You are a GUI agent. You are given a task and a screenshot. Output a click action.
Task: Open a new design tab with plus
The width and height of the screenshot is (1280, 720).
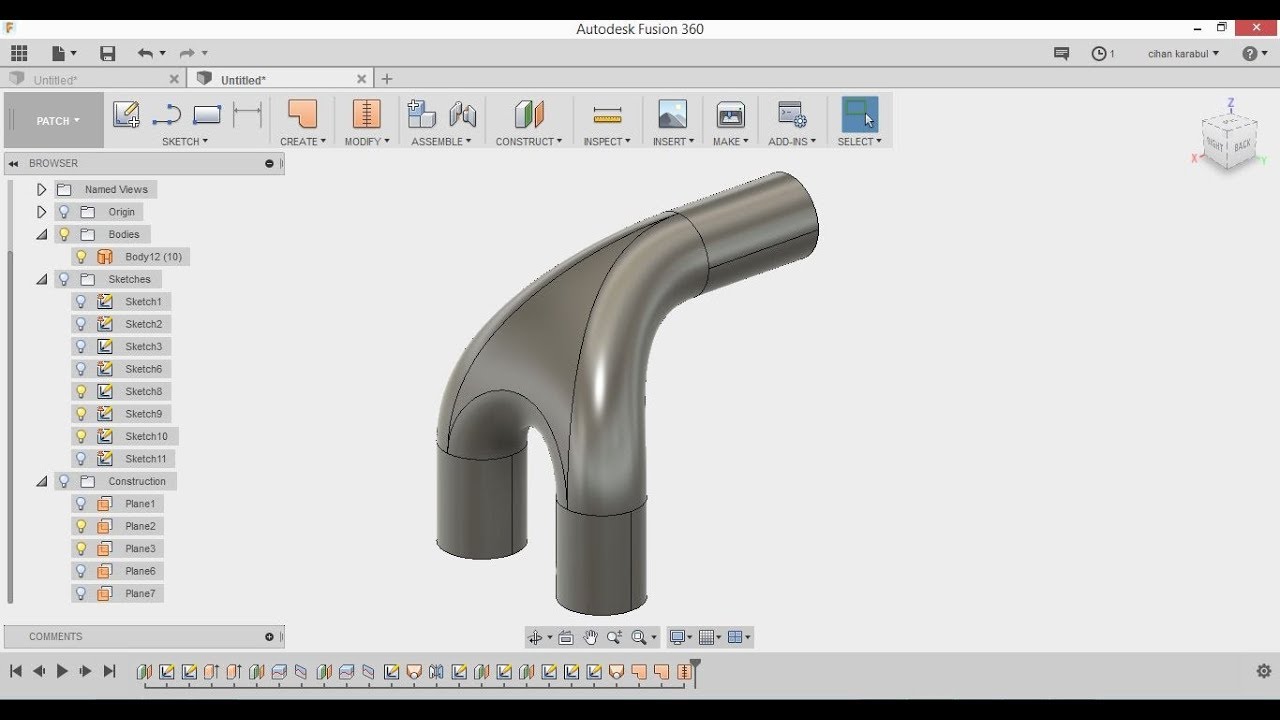387,79
